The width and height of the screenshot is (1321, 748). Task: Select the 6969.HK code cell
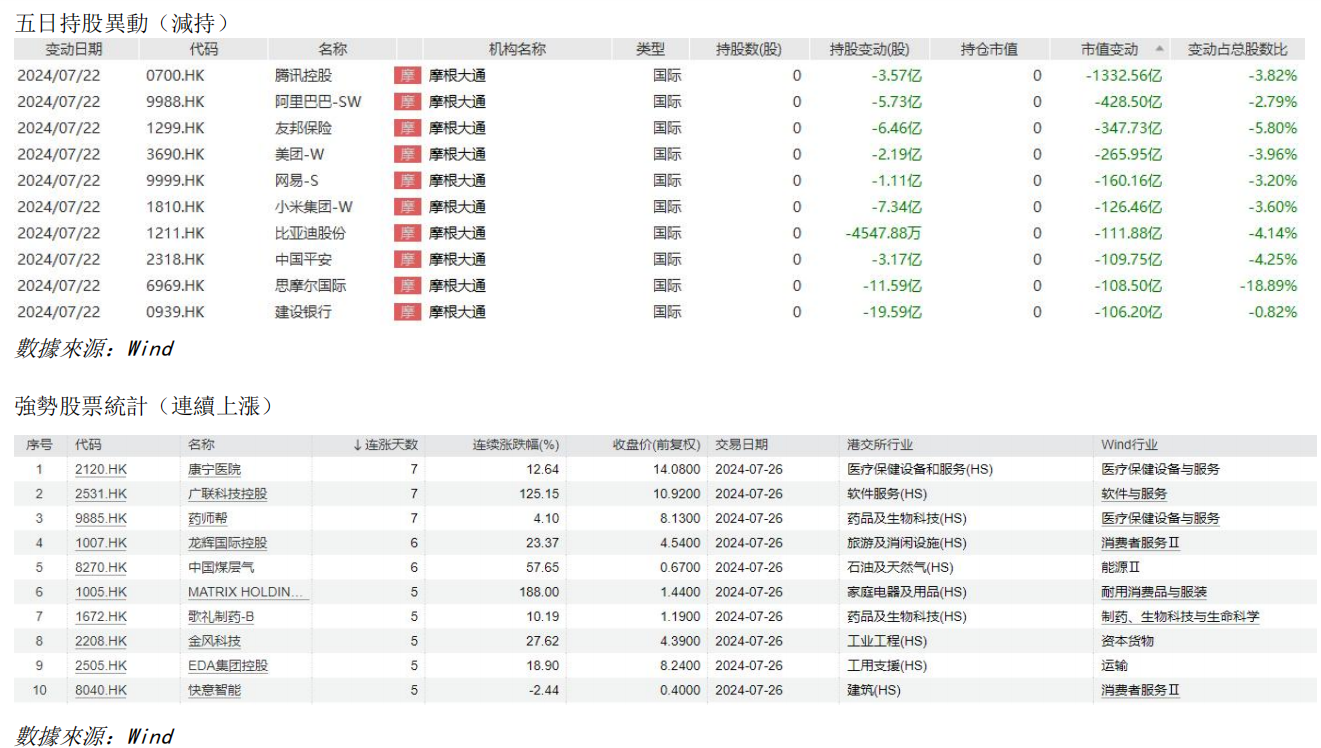coord(175,285)
